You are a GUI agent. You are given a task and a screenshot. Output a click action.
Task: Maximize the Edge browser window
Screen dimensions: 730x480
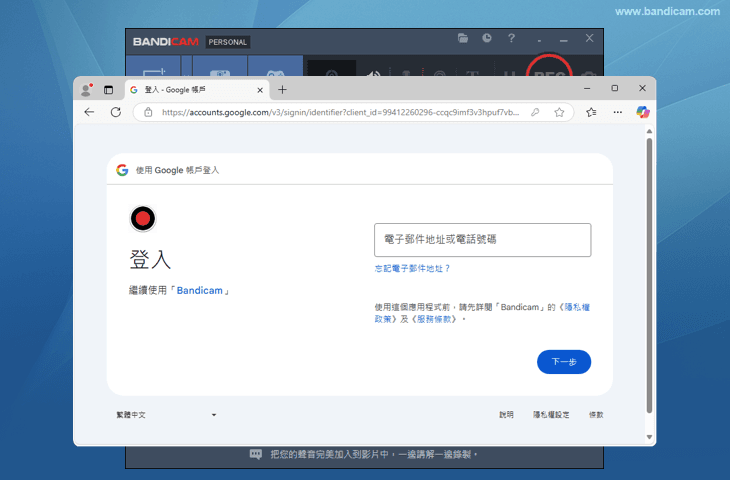pos(615,88)
